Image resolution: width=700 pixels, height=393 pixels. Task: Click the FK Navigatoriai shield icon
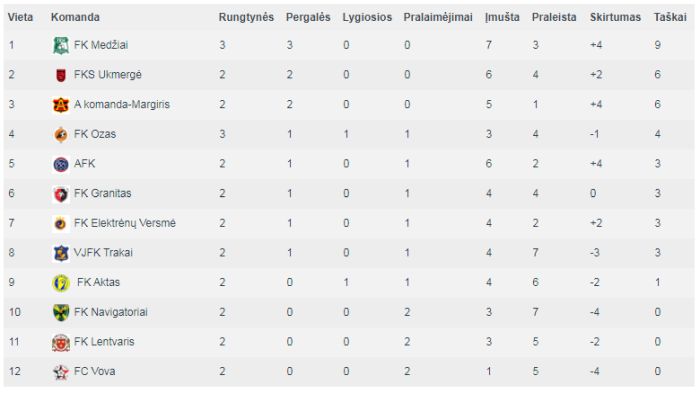pos(61,312)
